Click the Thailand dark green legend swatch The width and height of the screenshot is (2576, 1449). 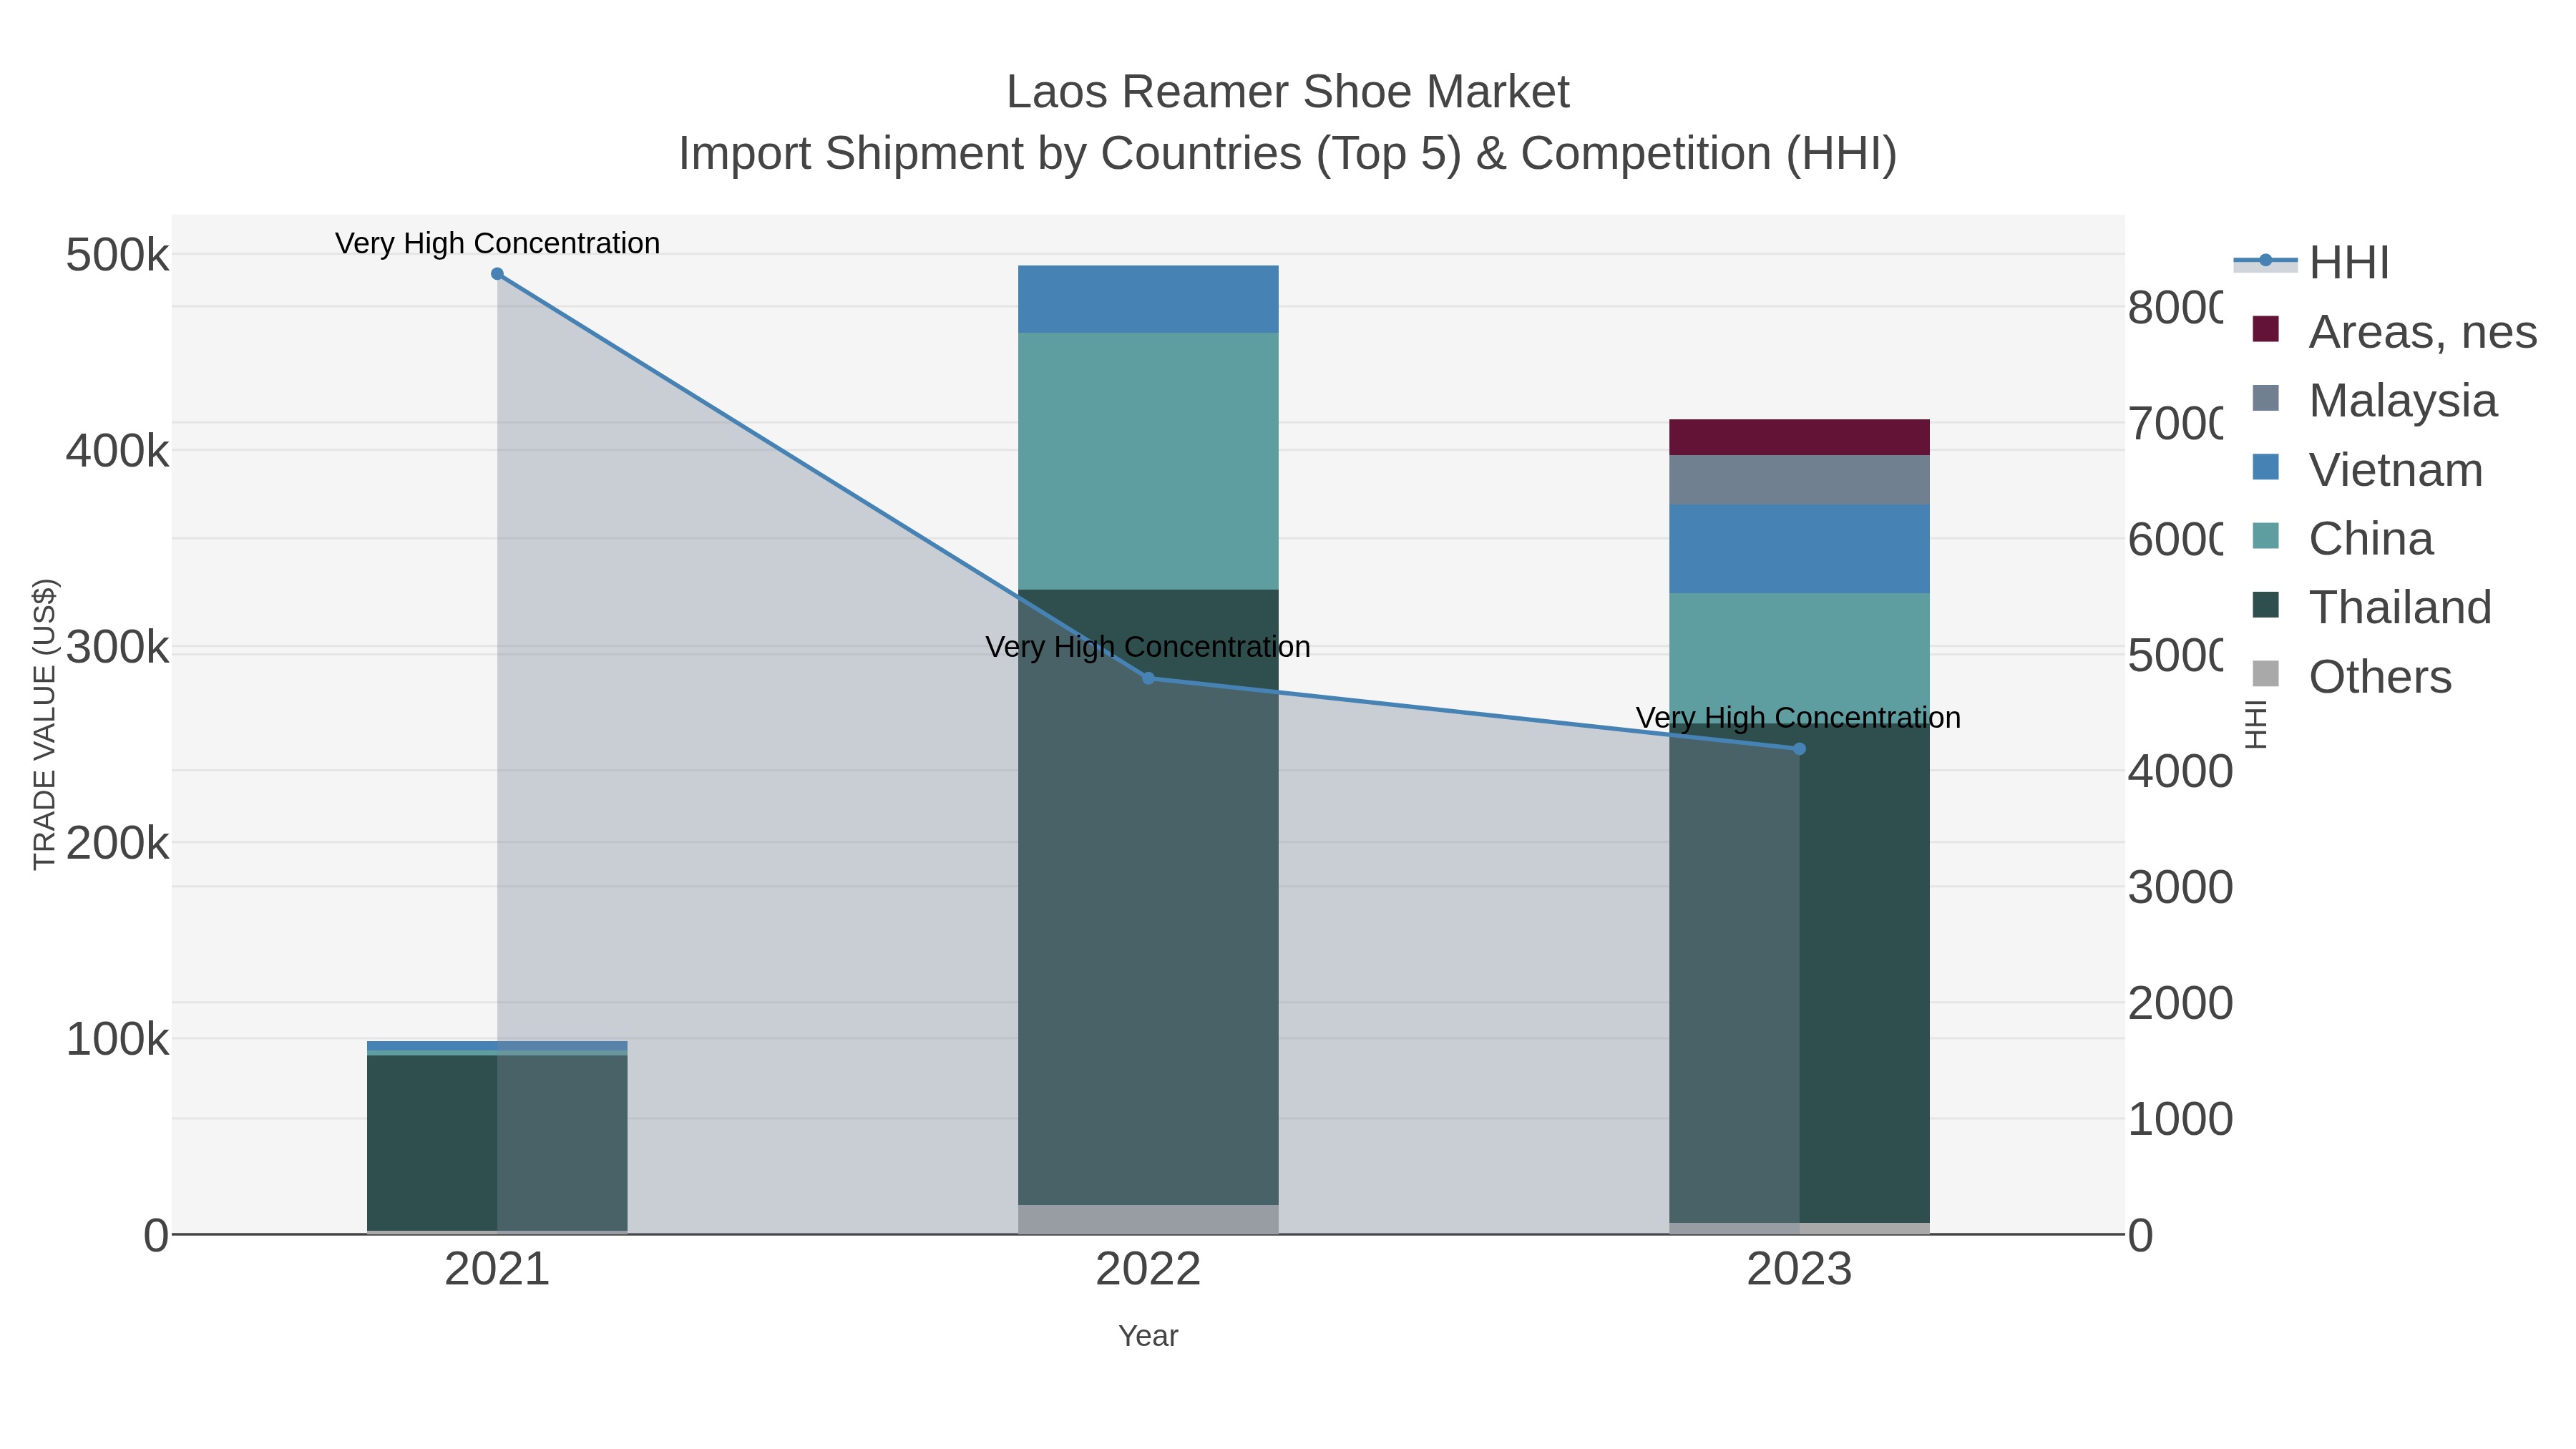point(2266,605)
